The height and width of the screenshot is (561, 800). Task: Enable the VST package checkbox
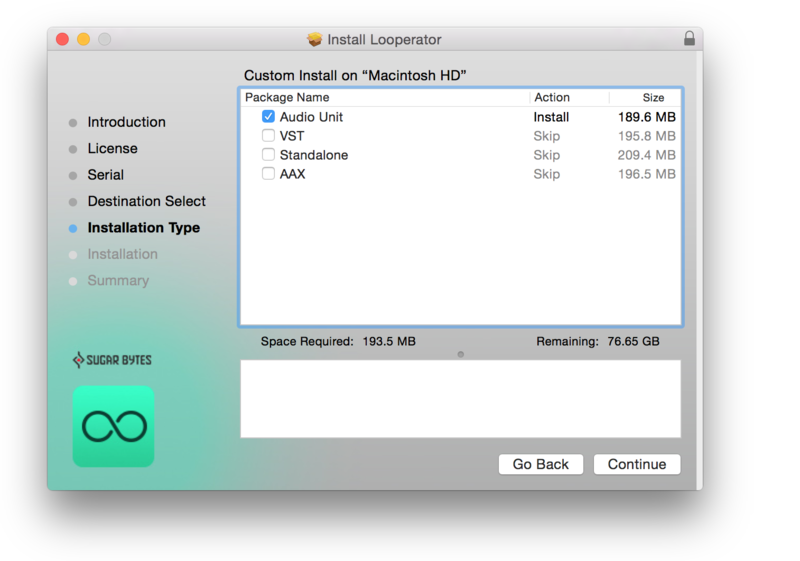pos(268,136)
